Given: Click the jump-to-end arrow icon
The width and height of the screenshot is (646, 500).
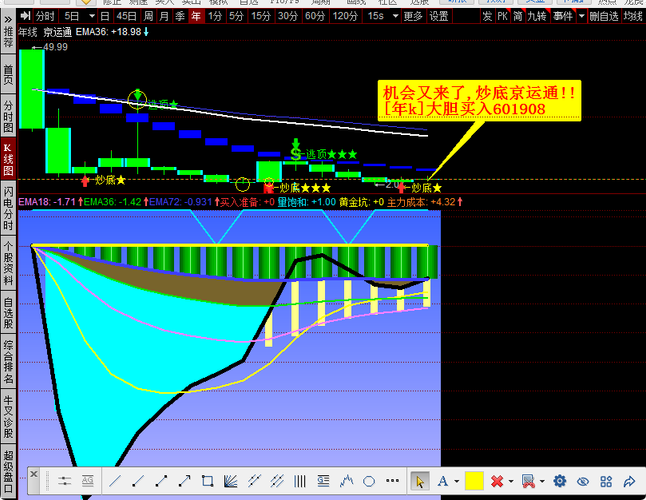Looking at the screenshot, I should (x=26, y=16).
